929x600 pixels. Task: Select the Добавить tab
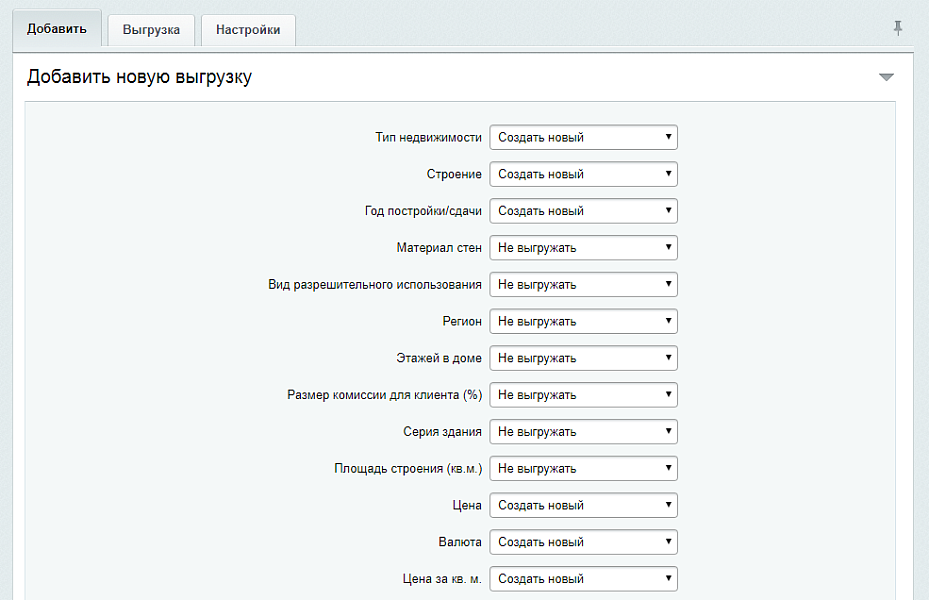pyautogui.click(x=57, y=29)
